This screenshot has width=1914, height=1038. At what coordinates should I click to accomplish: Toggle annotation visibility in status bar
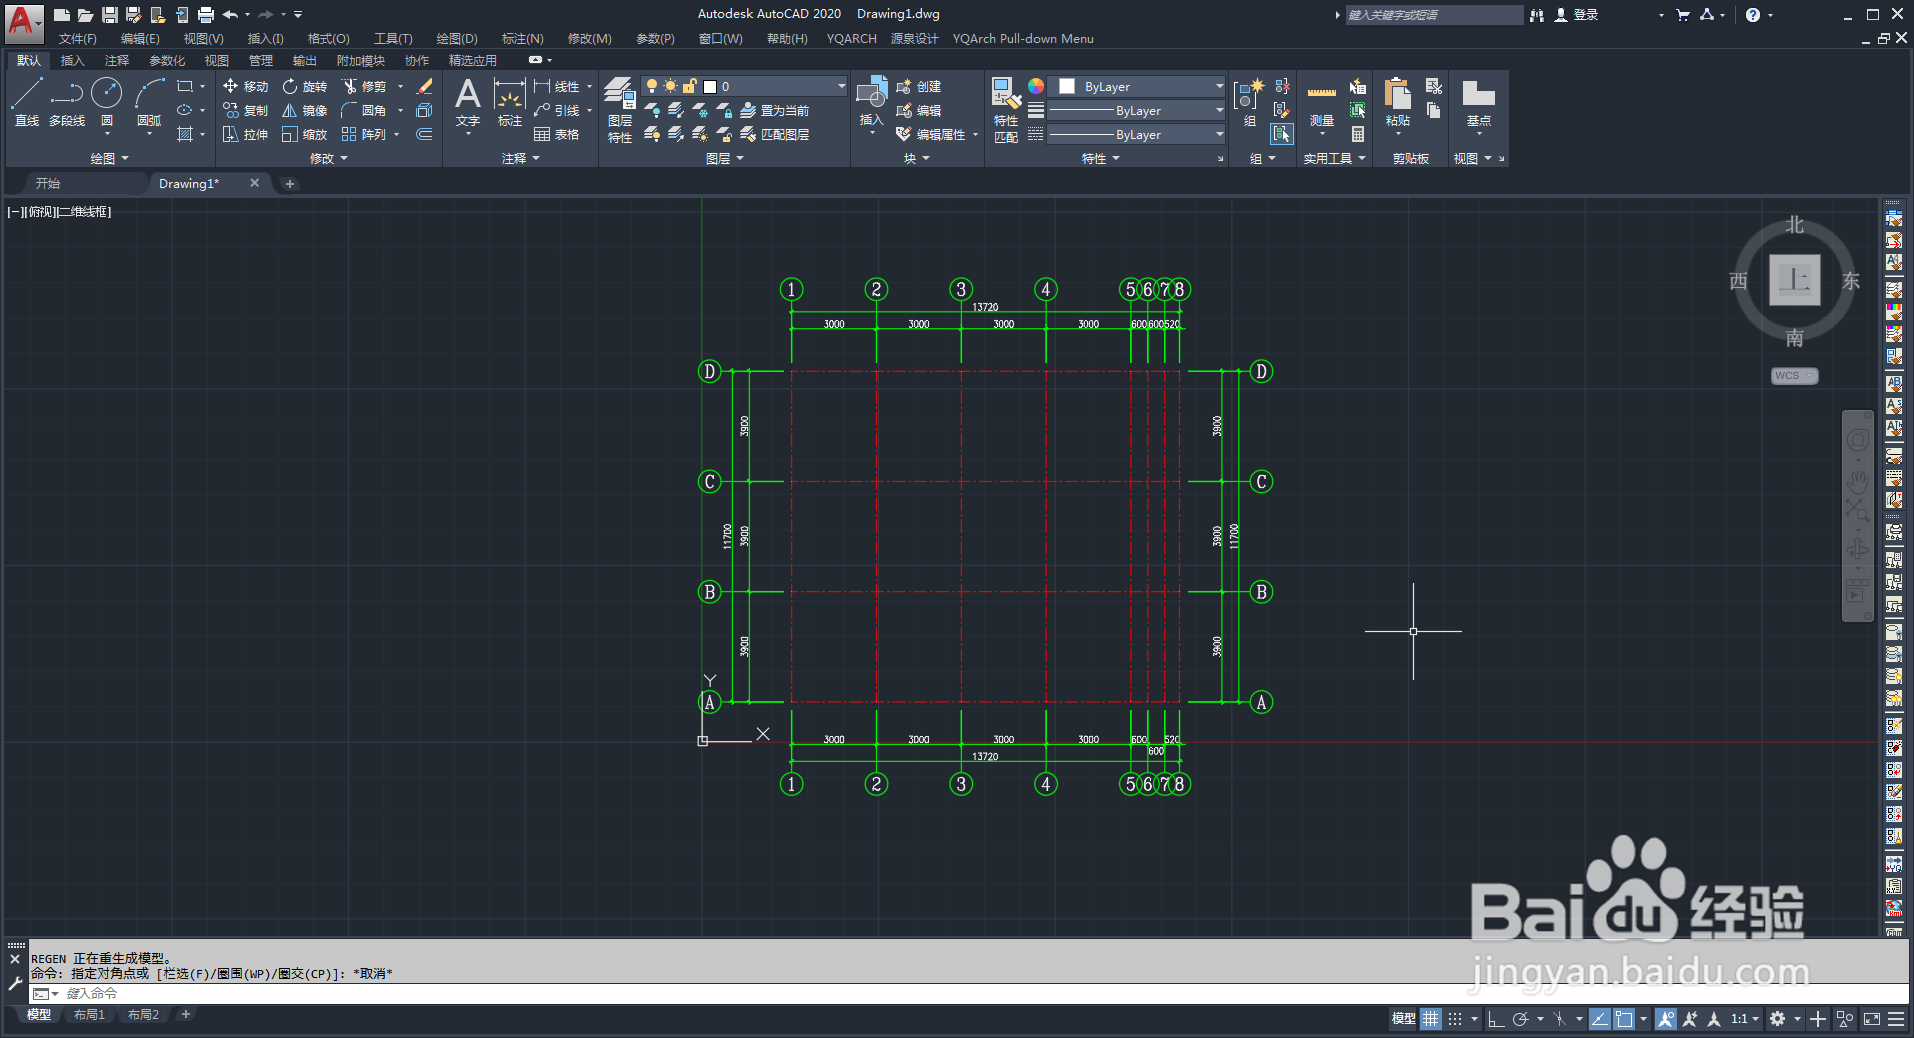coord(1665,1019)
